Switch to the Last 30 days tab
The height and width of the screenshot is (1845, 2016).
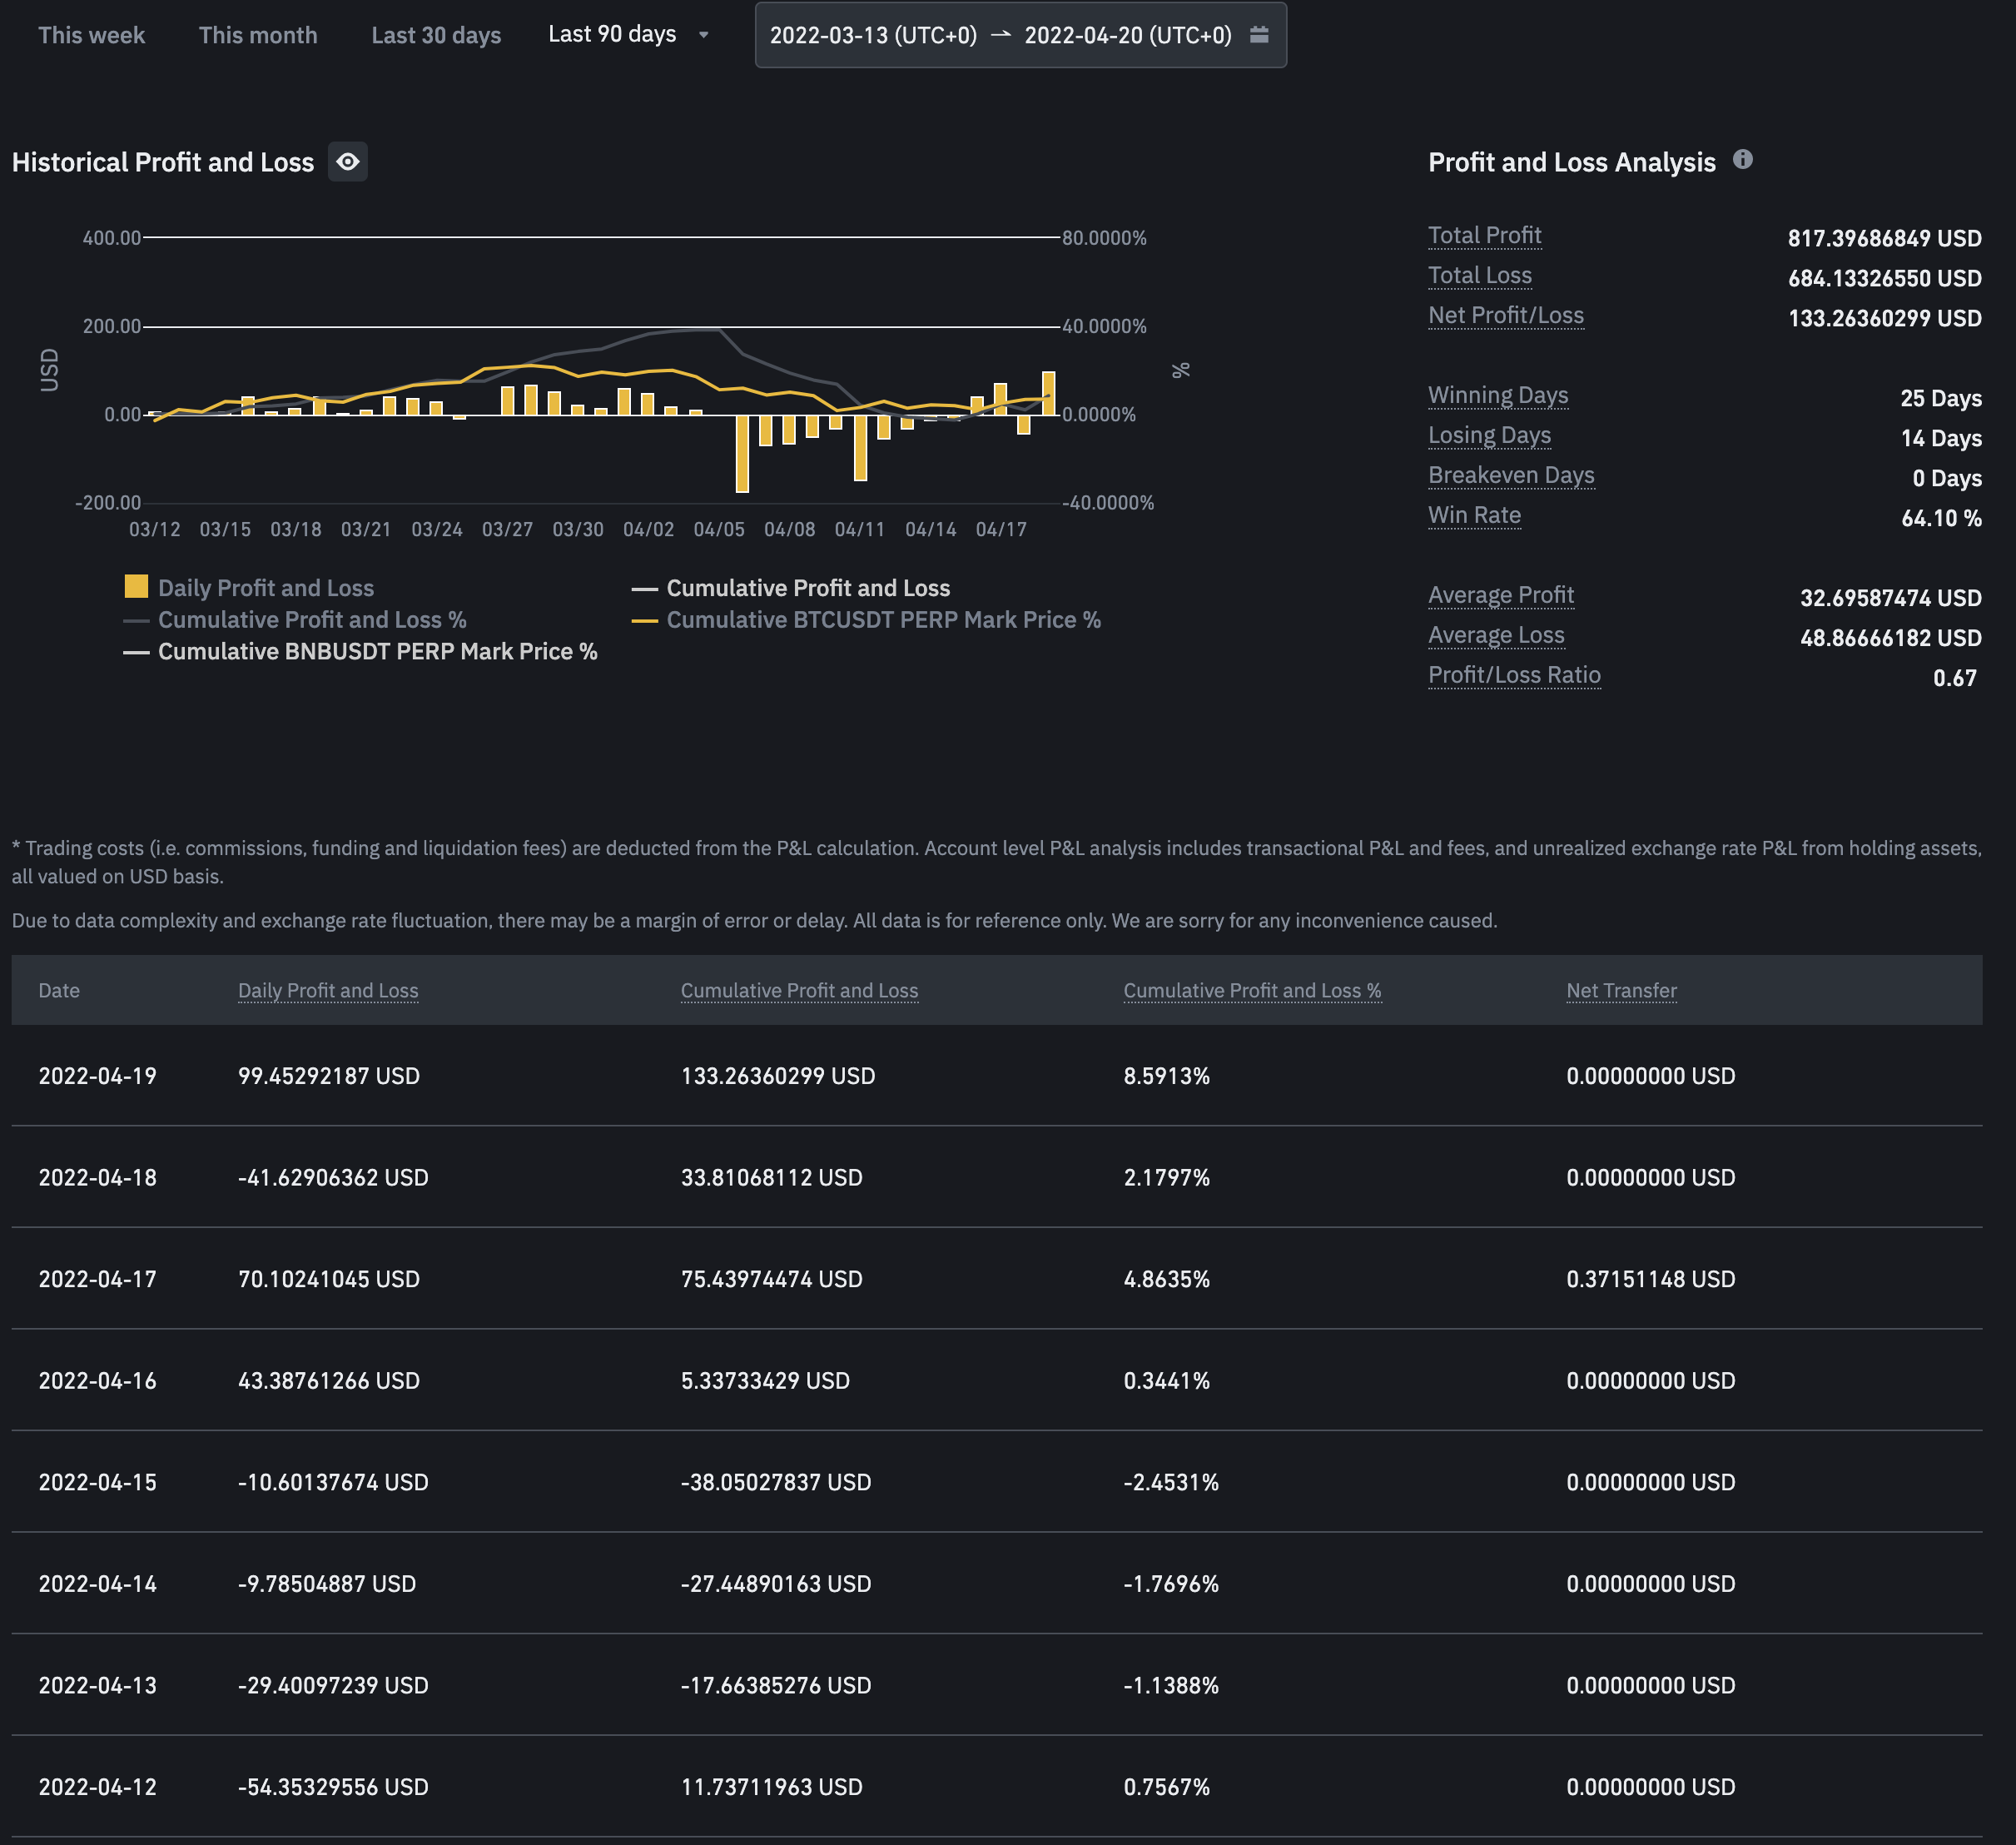435,35
